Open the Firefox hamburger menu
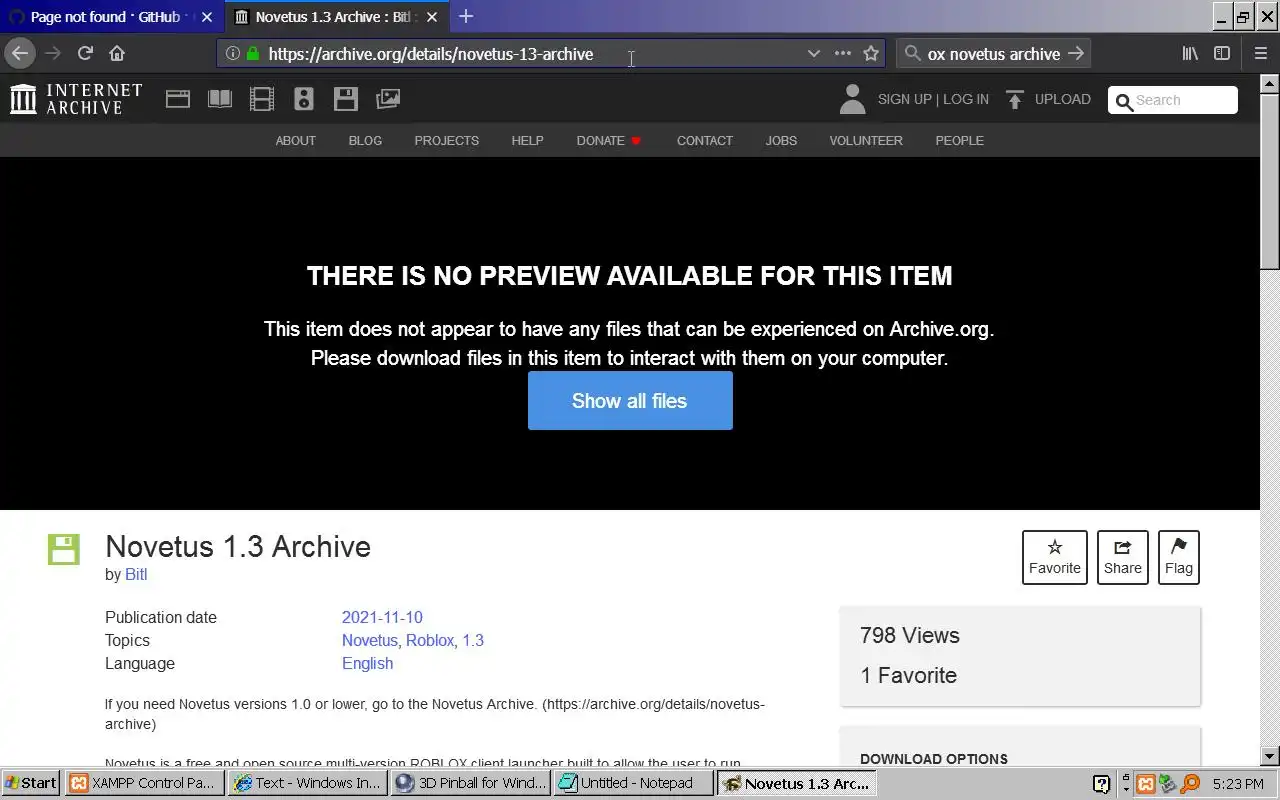This screenshot has width=1280, height=800. 1260,54
